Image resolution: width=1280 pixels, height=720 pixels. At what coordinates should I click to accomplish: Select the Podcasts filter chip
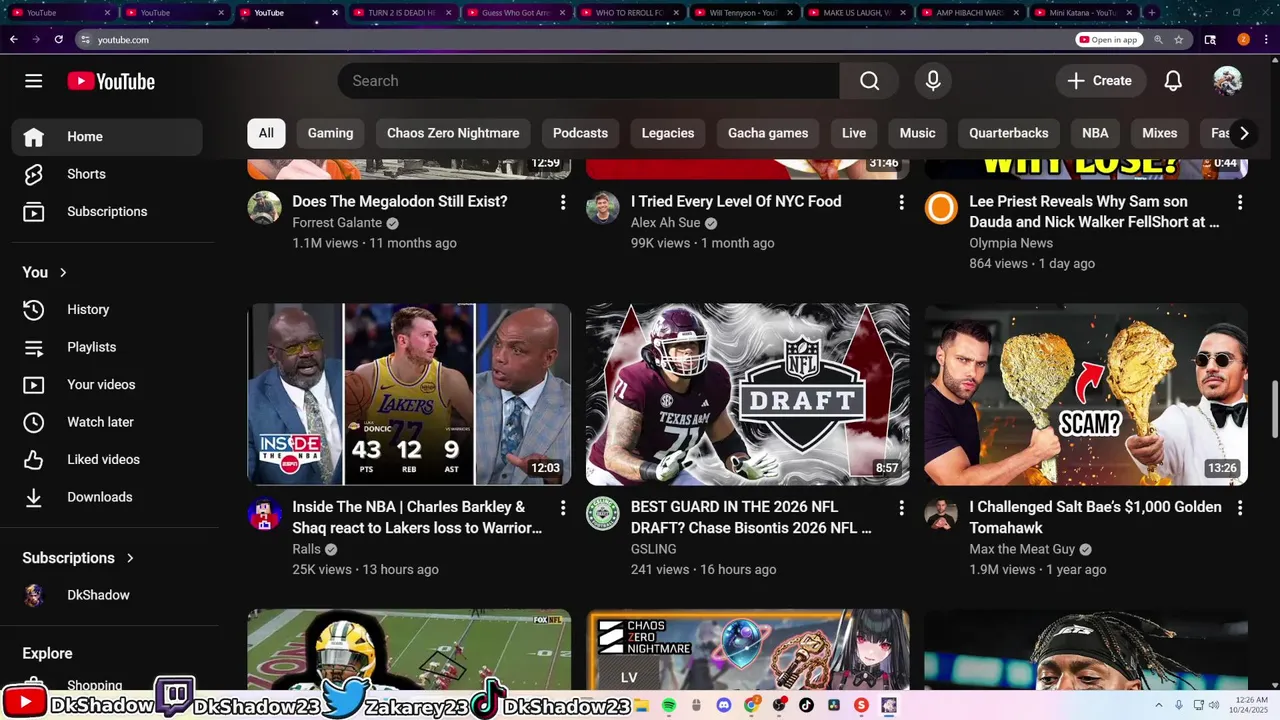580,133
